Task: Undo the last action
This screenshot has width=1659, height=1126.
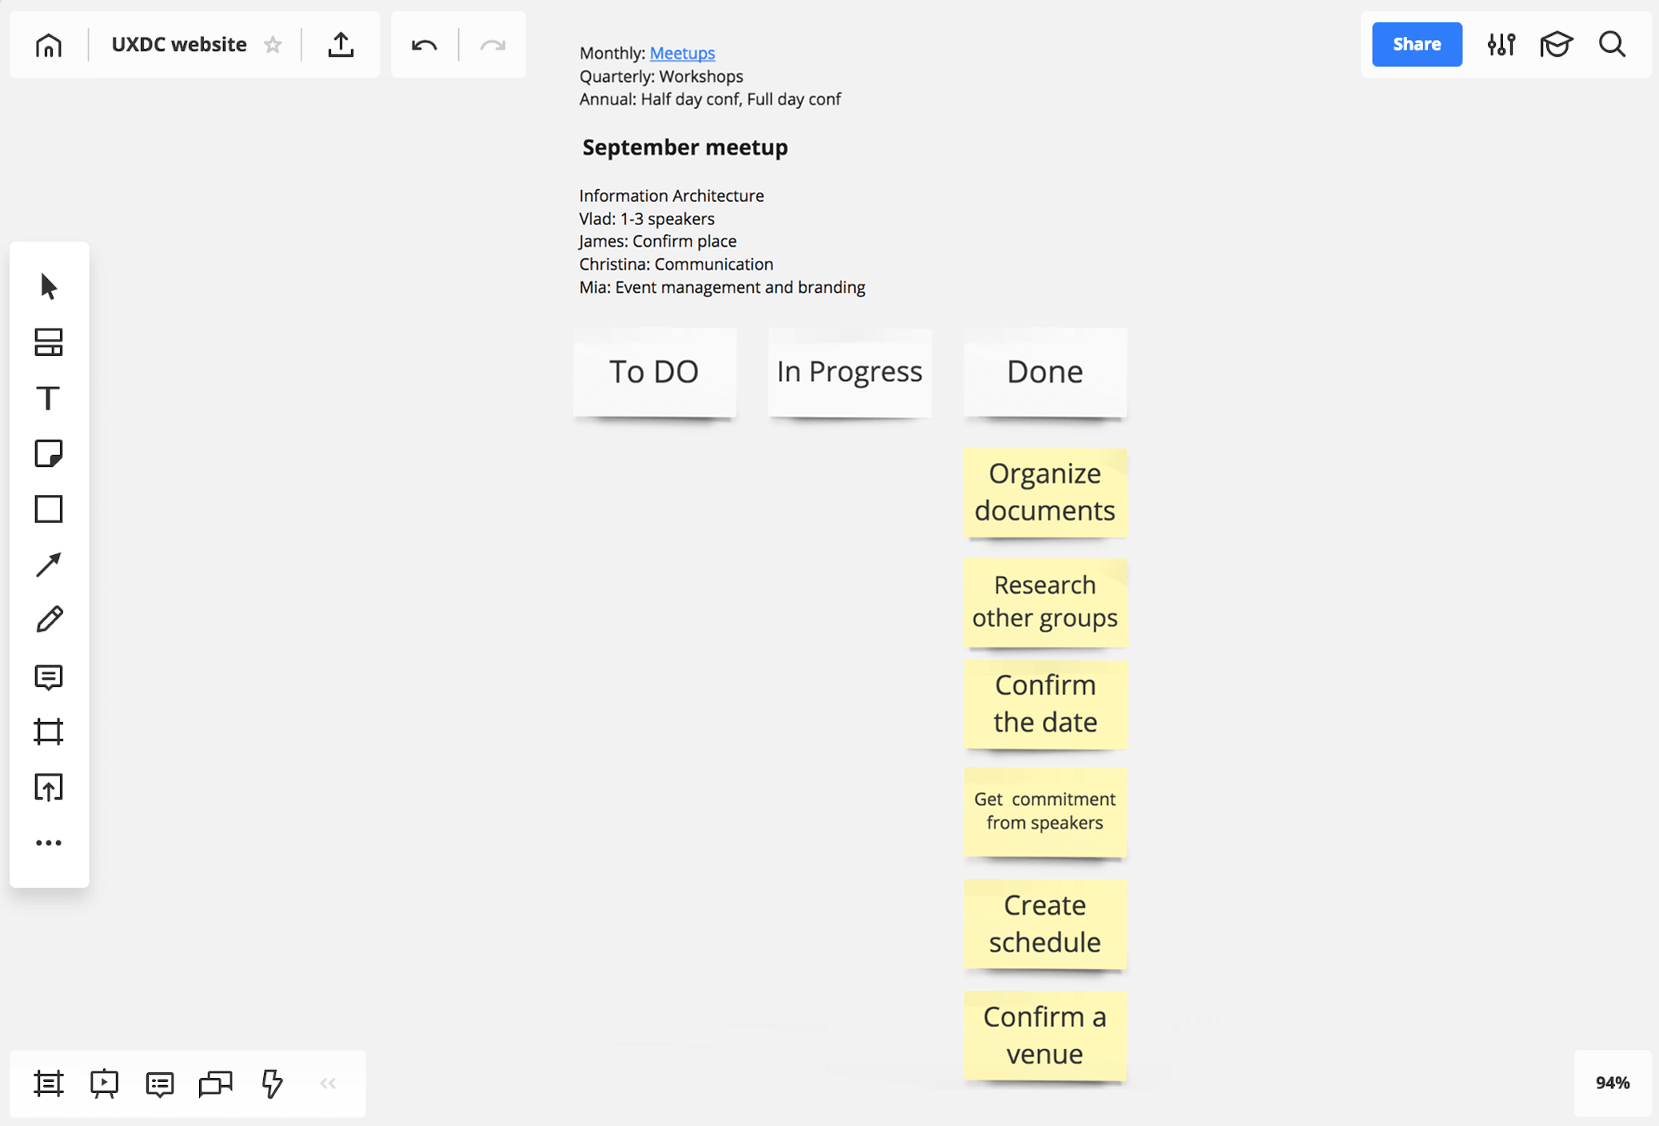Action: pyautogui.click(x=424, y=45)
